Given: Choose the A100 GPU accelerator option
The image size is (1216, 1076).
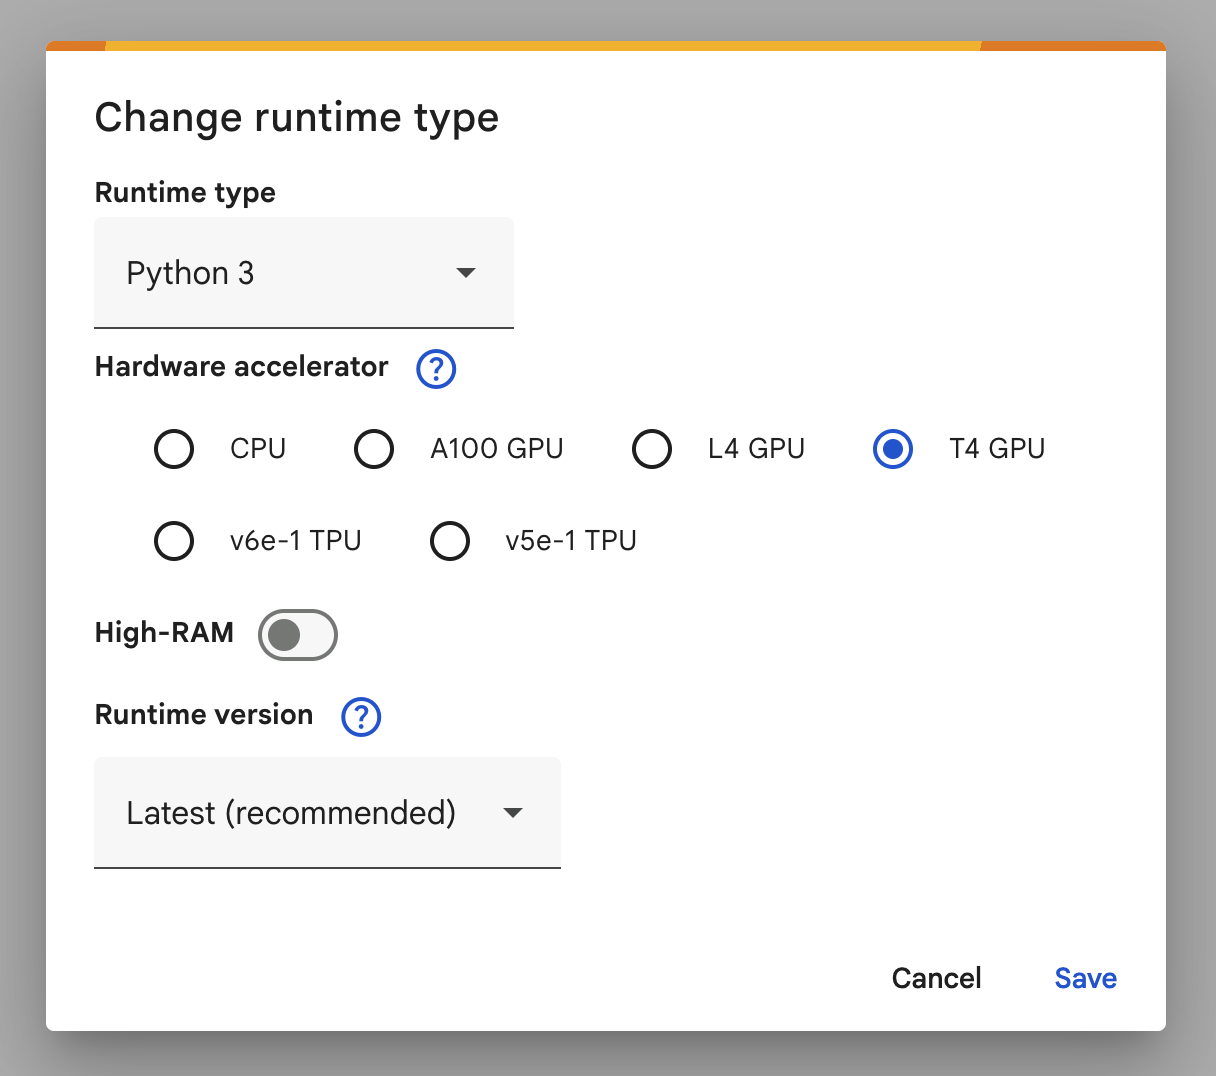Looking at the screenshot, I should [x=374, y=449].
